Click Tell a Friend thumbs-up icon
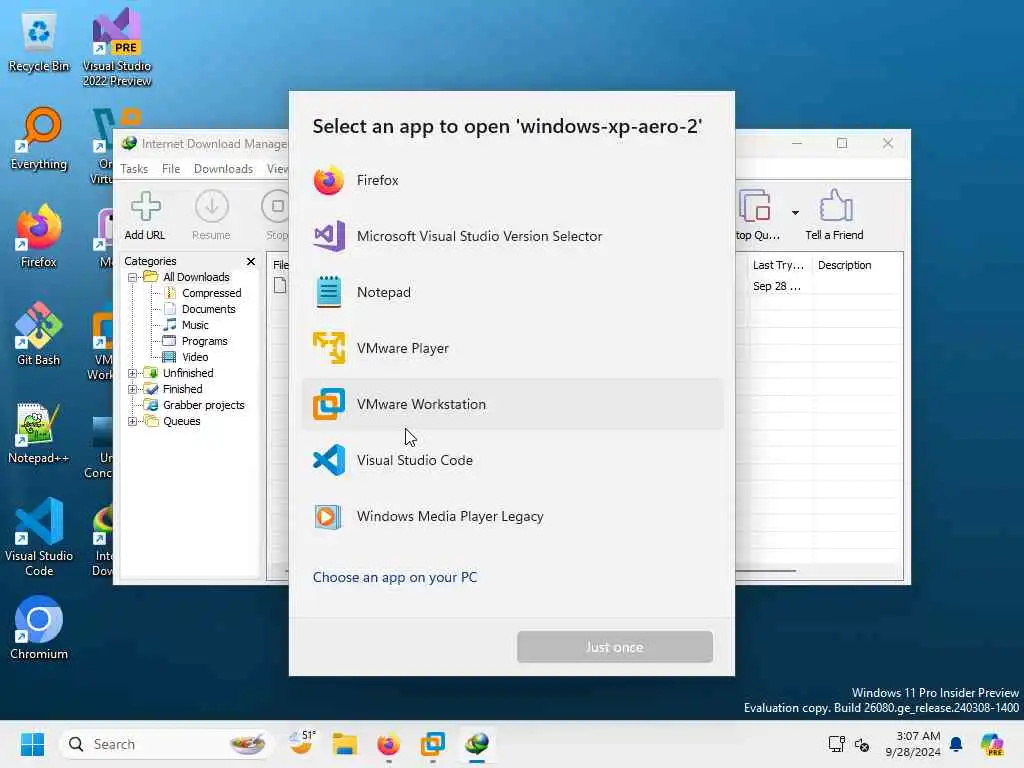Viewport: 1024px width, 768px height. (x=835, y=216)
